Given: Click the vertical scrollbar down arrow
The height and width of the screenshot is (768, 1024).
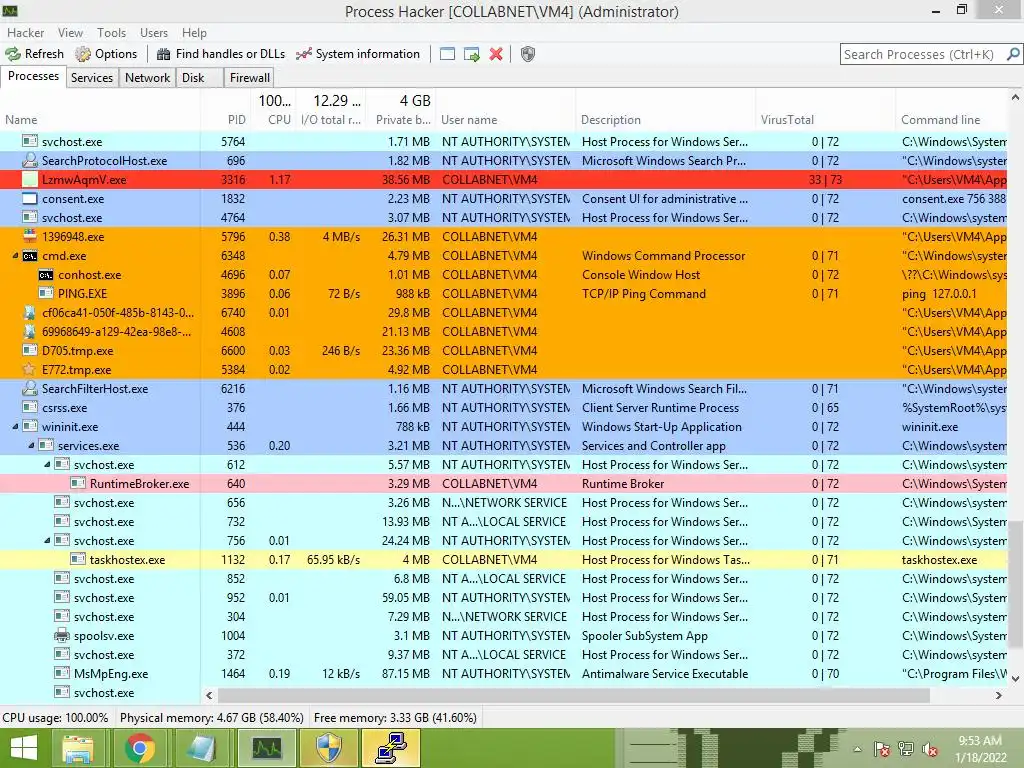Looking at the screenshot, I should coord(1016,679).
